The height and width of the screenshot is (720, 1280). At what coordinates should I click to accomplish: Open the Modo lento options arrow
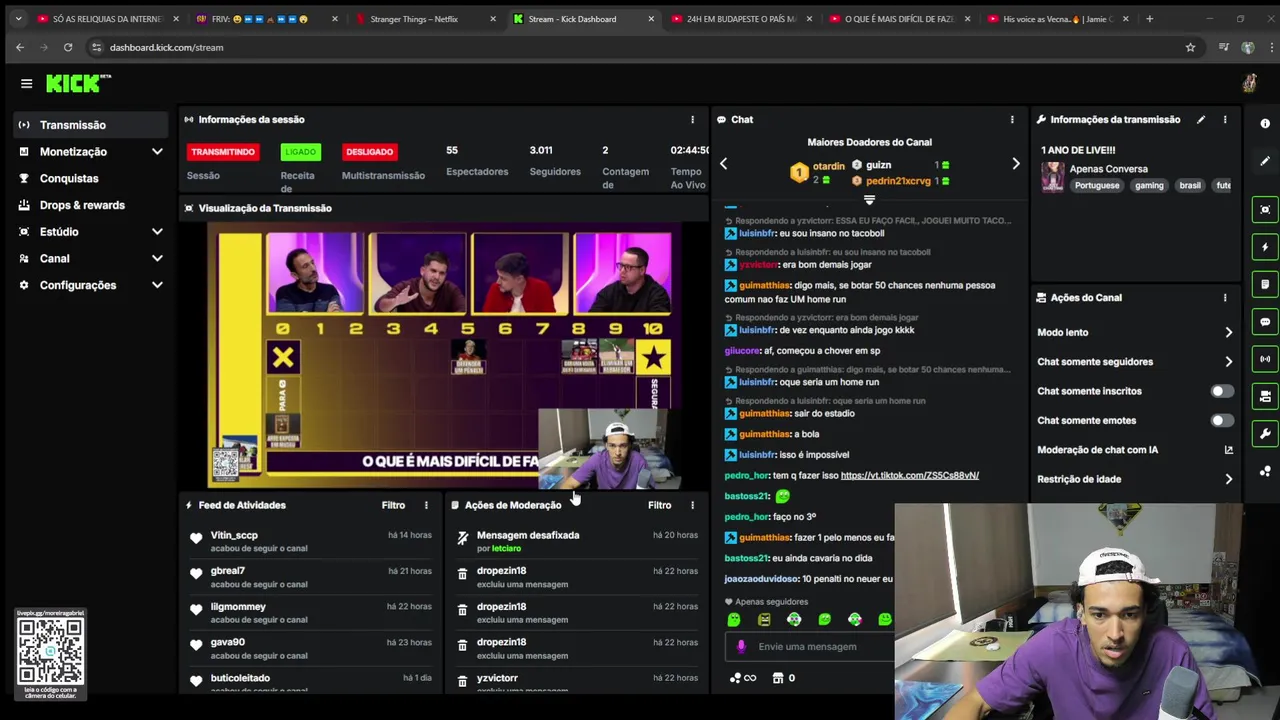(1228, 333)
